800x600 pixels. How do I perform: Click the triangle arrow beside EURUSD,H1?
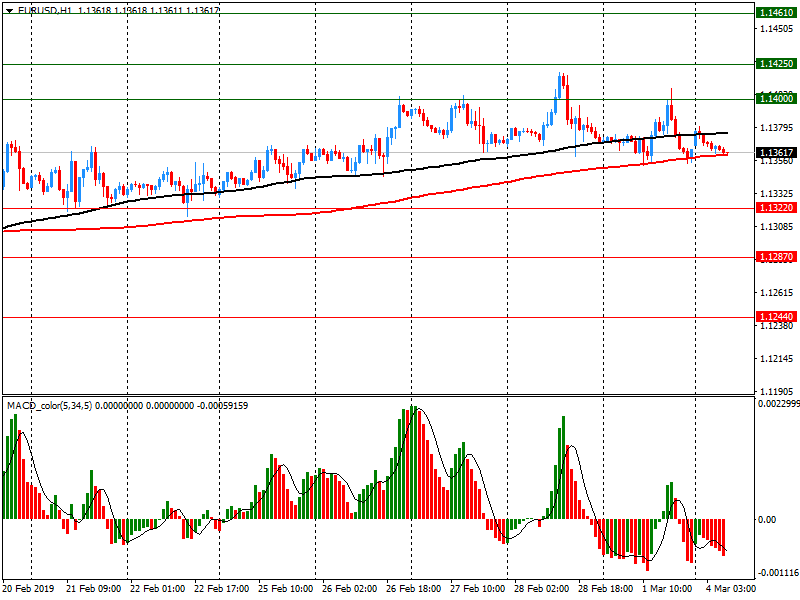9,10
